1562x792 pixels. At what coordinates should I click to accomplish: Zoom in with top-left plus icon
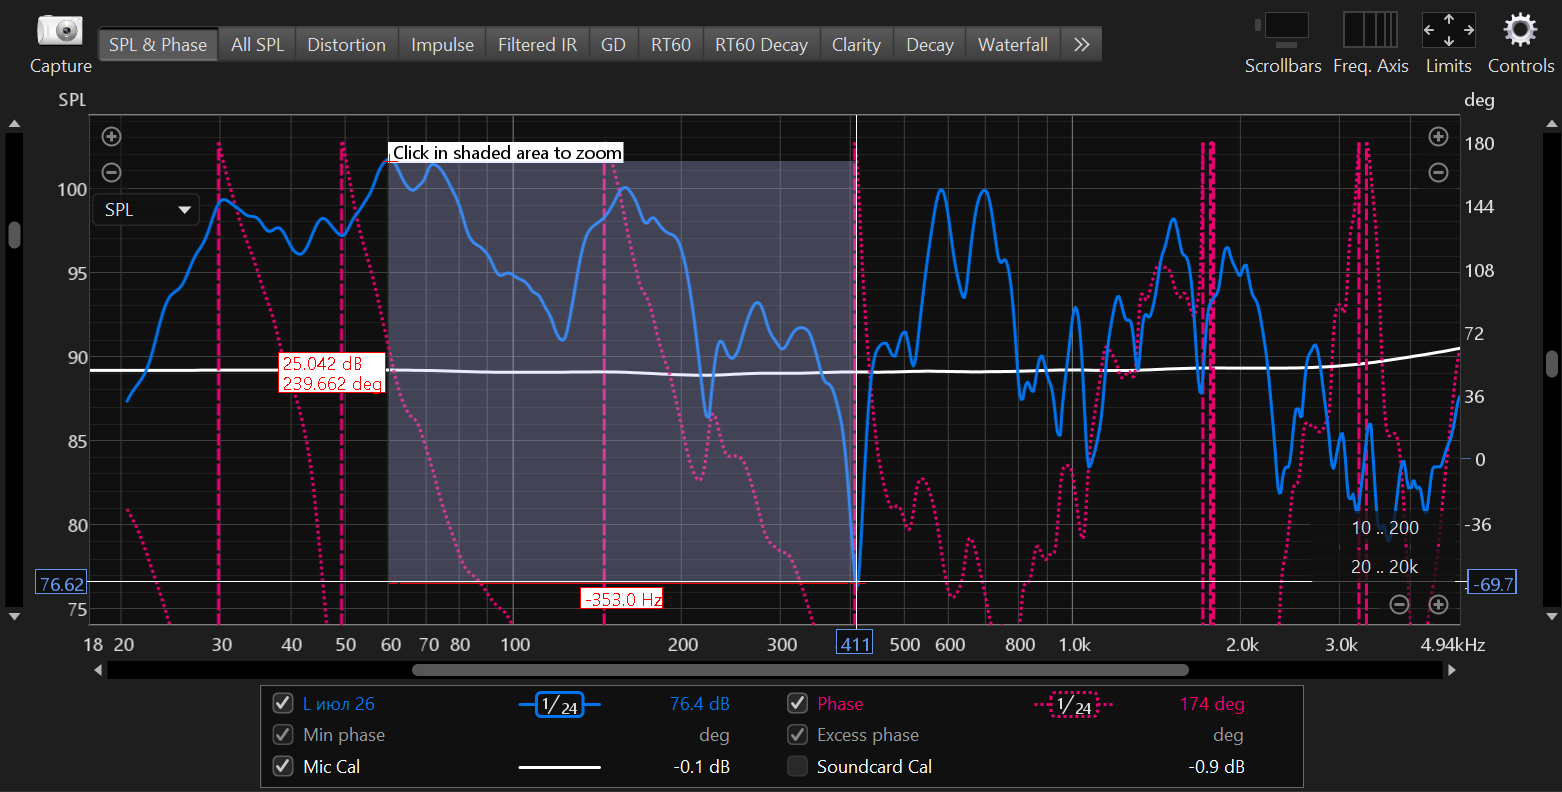[112, 137]
